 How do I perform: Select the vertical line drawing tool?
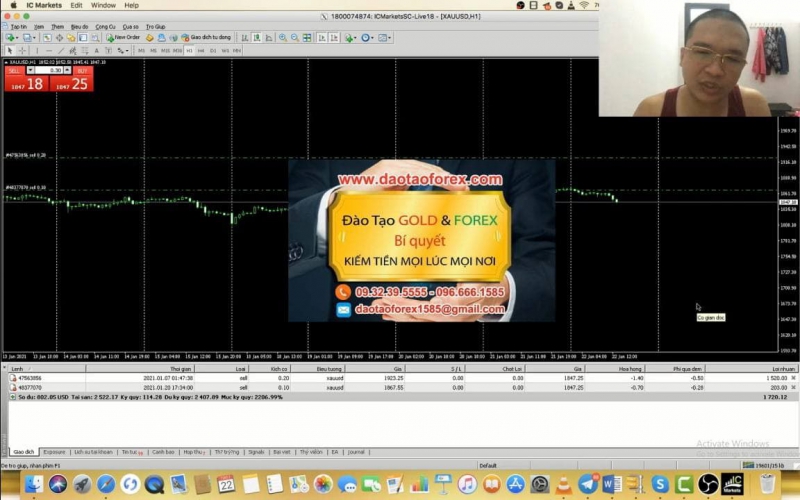pos(37,51)
